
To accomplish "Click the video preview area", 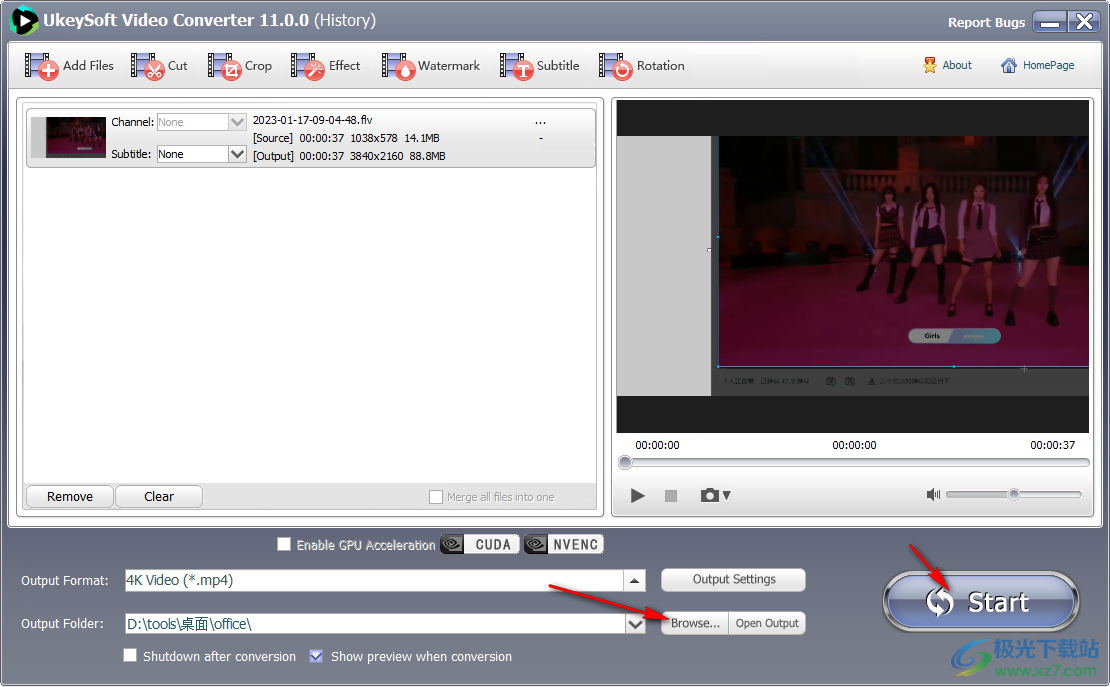I will [x=852, y=266].
